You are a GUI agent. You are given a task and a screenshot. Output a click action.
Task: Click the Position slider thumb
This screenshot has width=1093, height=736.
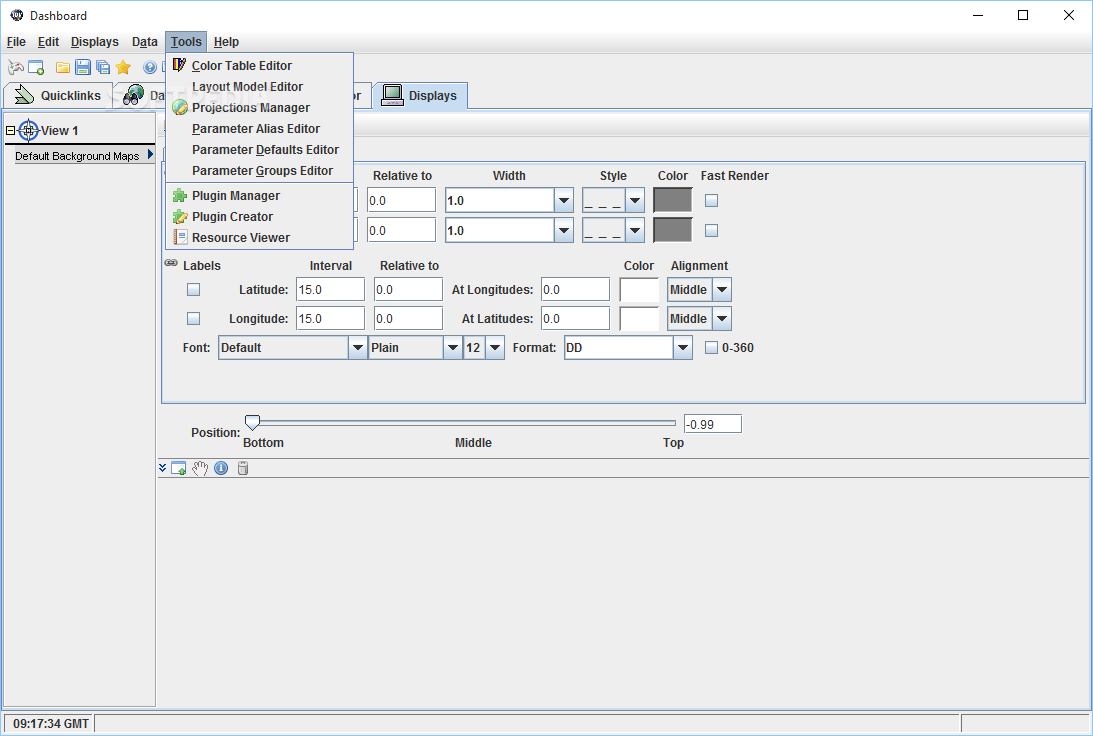click(252, 422)
